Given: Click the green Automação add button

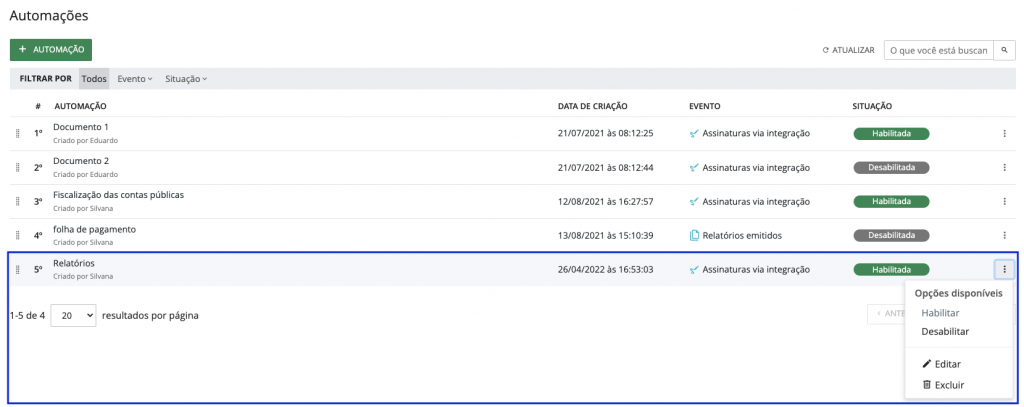Looking at the screenshot, I should tap(51, 49).
